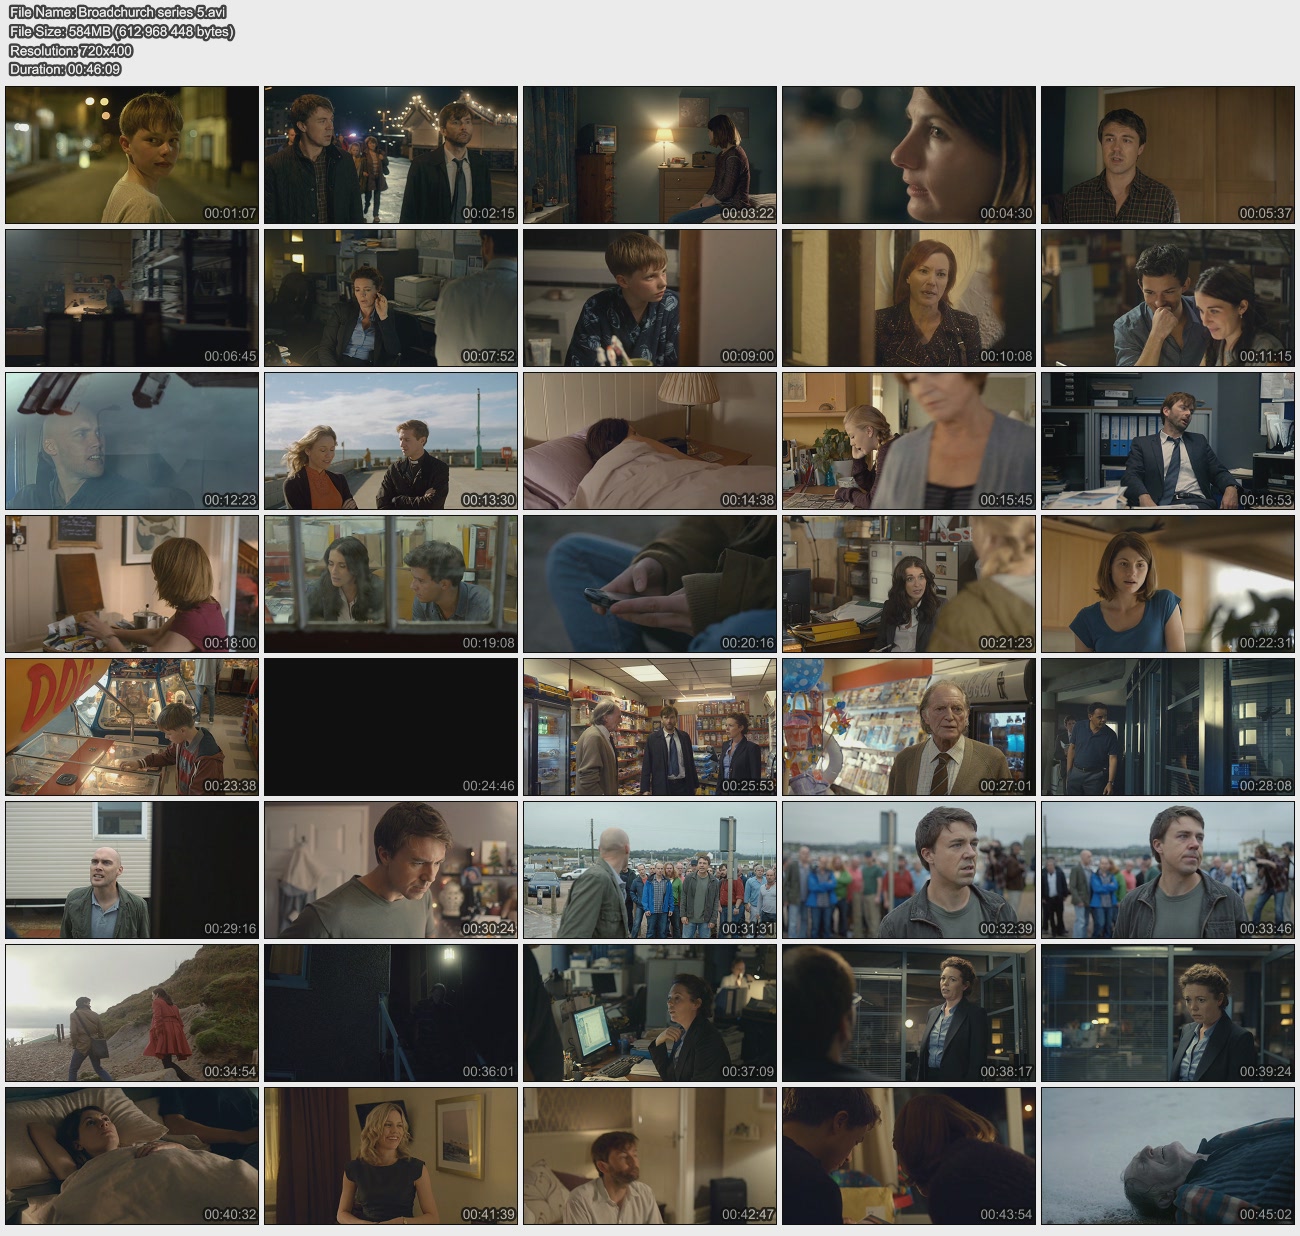Select the thumbnail marked 00:39:24
Screen dimensions: 1300x1236
point(1168,1013)
